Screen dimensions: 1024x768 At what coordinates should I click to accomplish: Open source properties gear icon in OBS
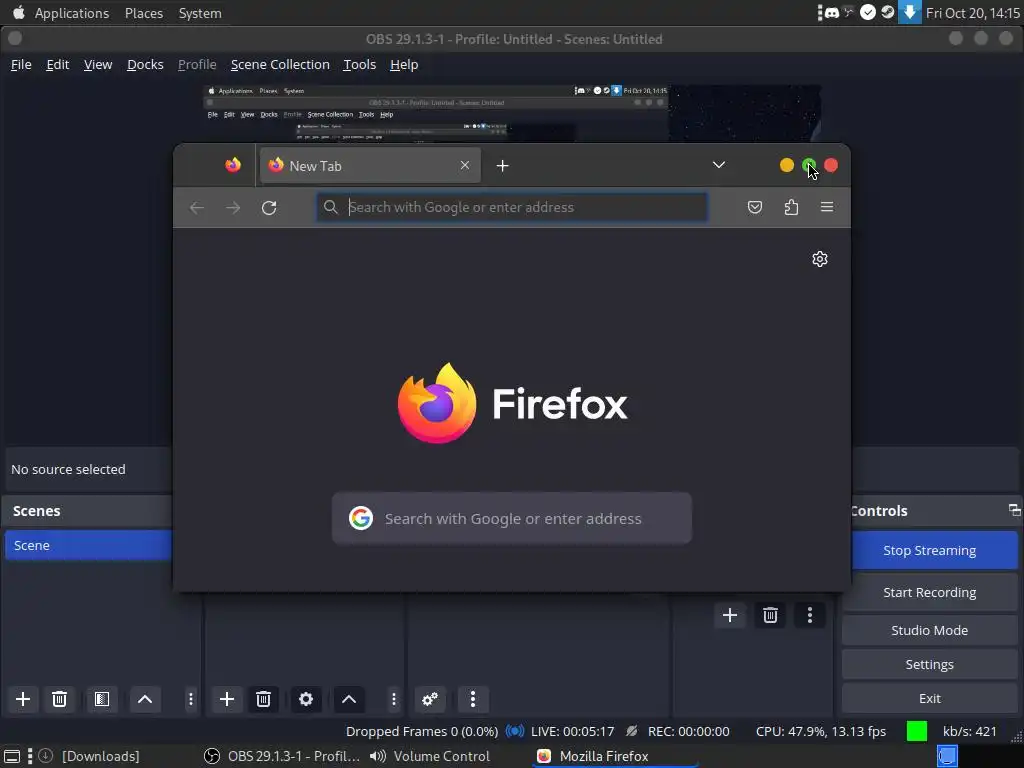pyautogui.click(x=306, y=699)
